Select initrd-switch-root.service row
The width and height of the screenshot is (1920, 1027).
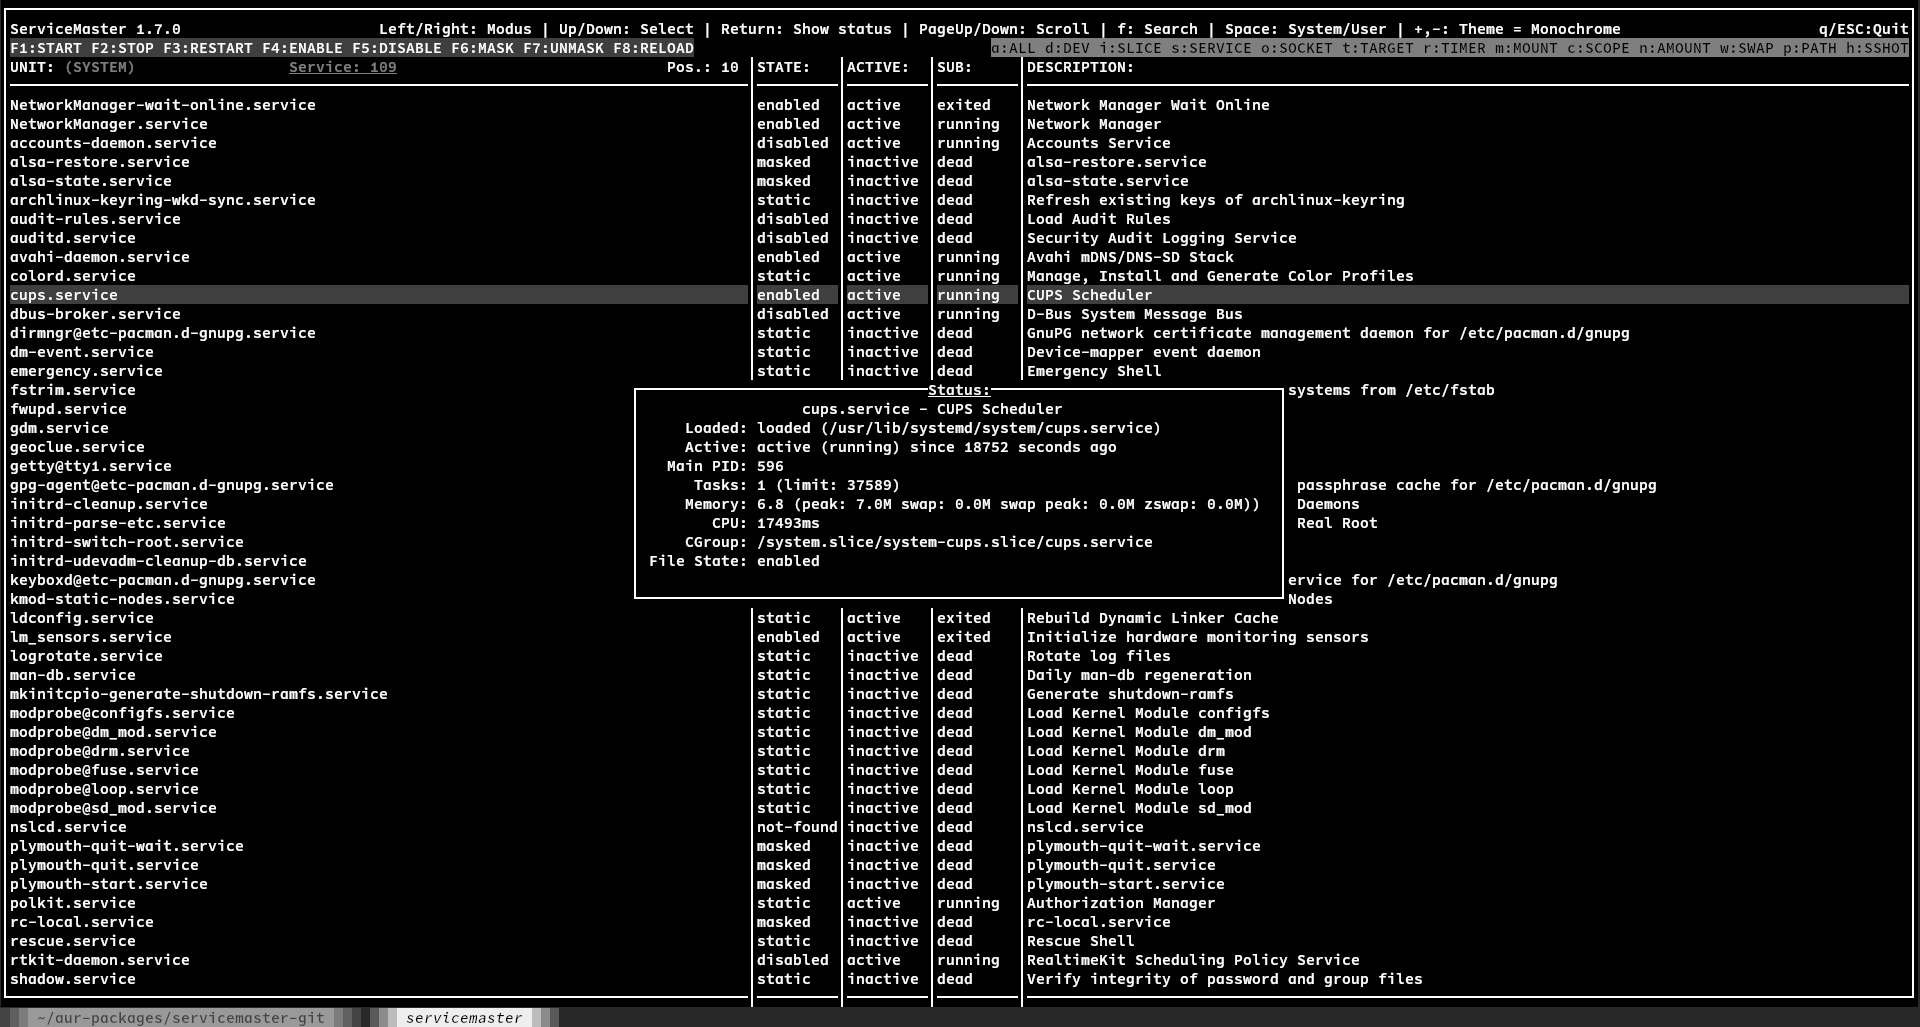click(x=320, y=542)
